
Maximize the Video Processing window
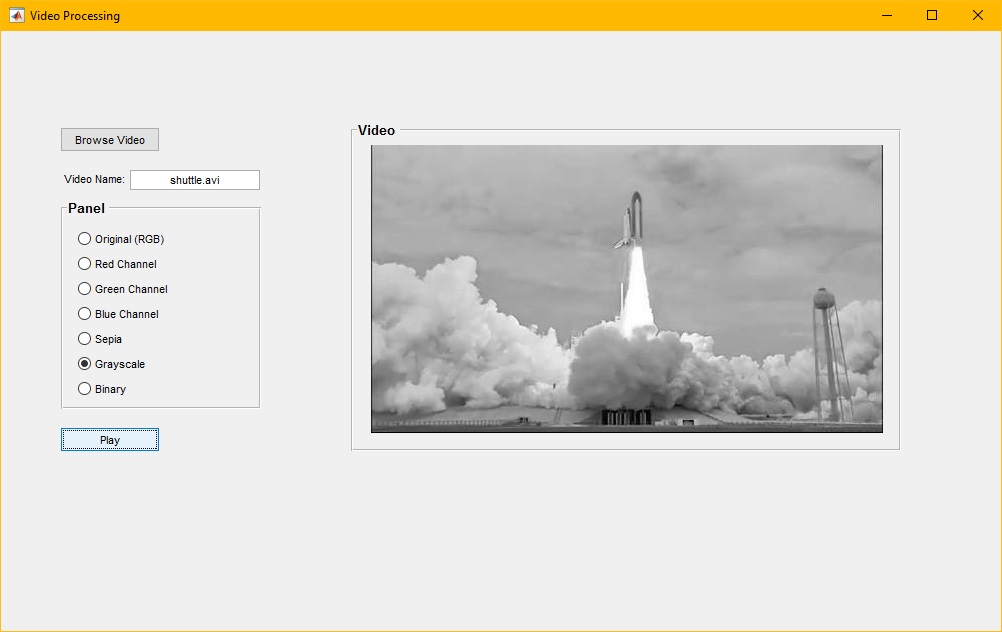932,15
